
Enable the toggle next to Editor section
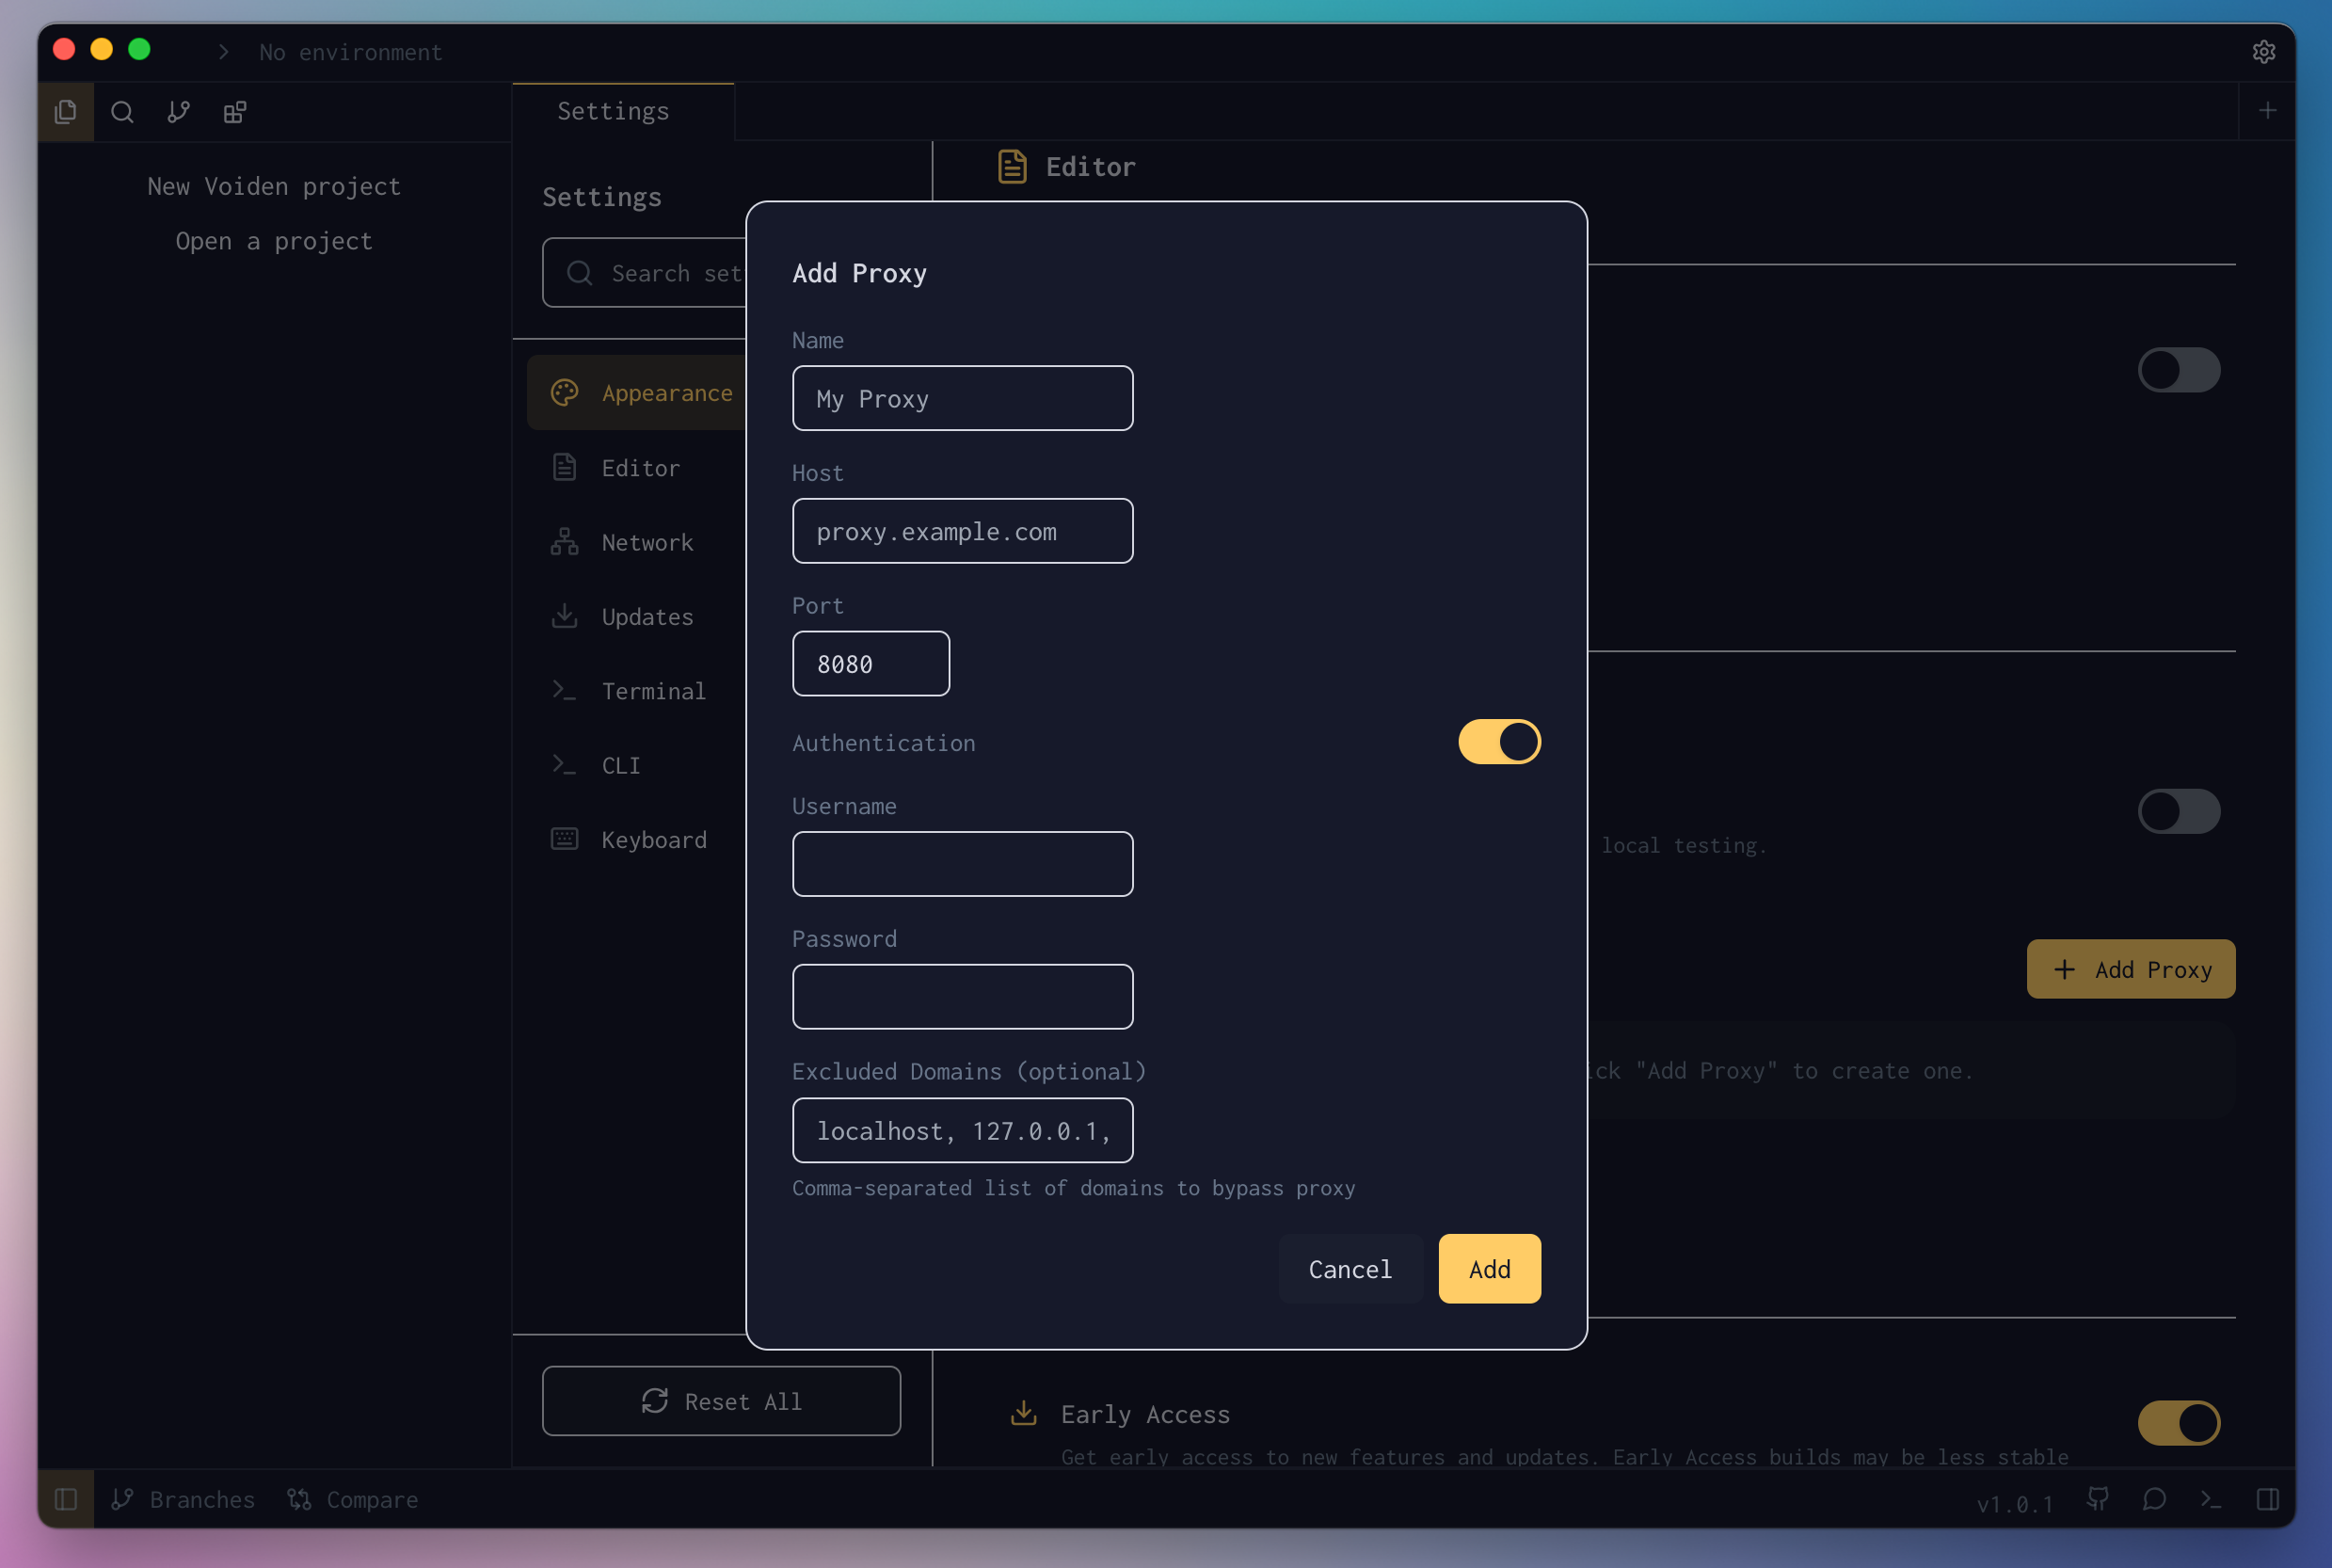pyautogui.click(x=2180, y=369)
